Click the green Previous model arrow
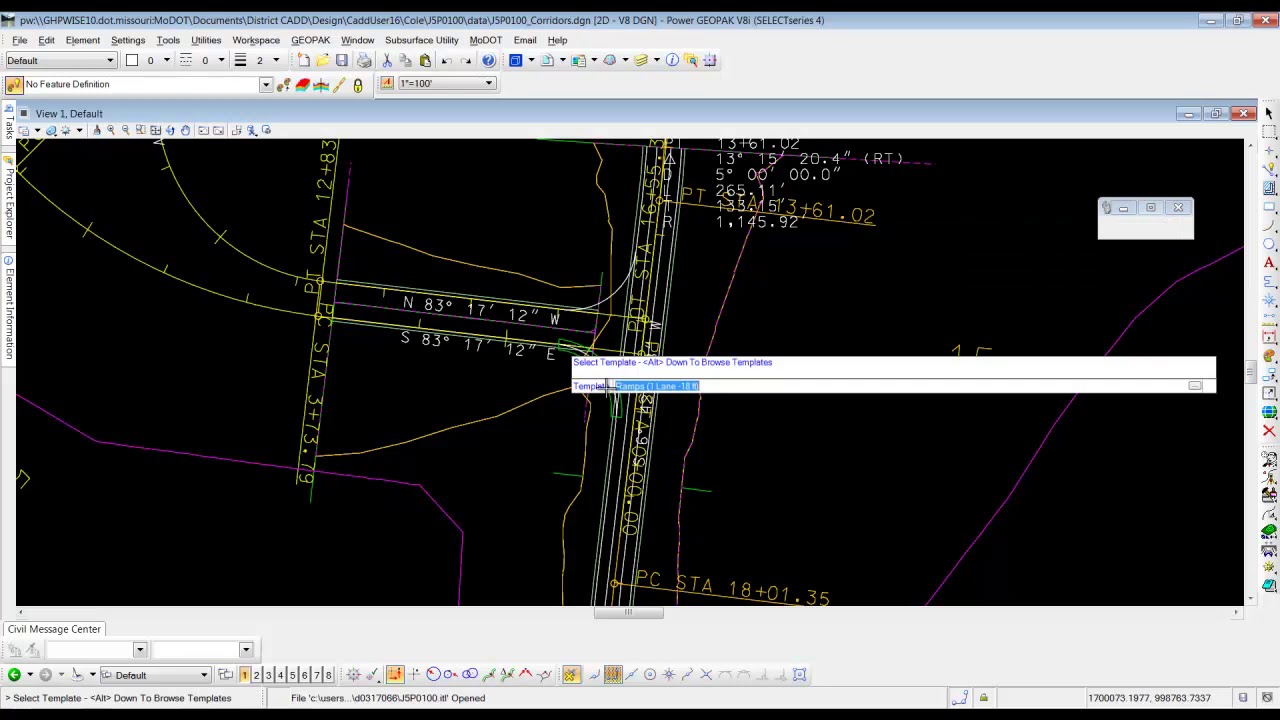This screenshot has width=1280, height=720. pos(14,675)
